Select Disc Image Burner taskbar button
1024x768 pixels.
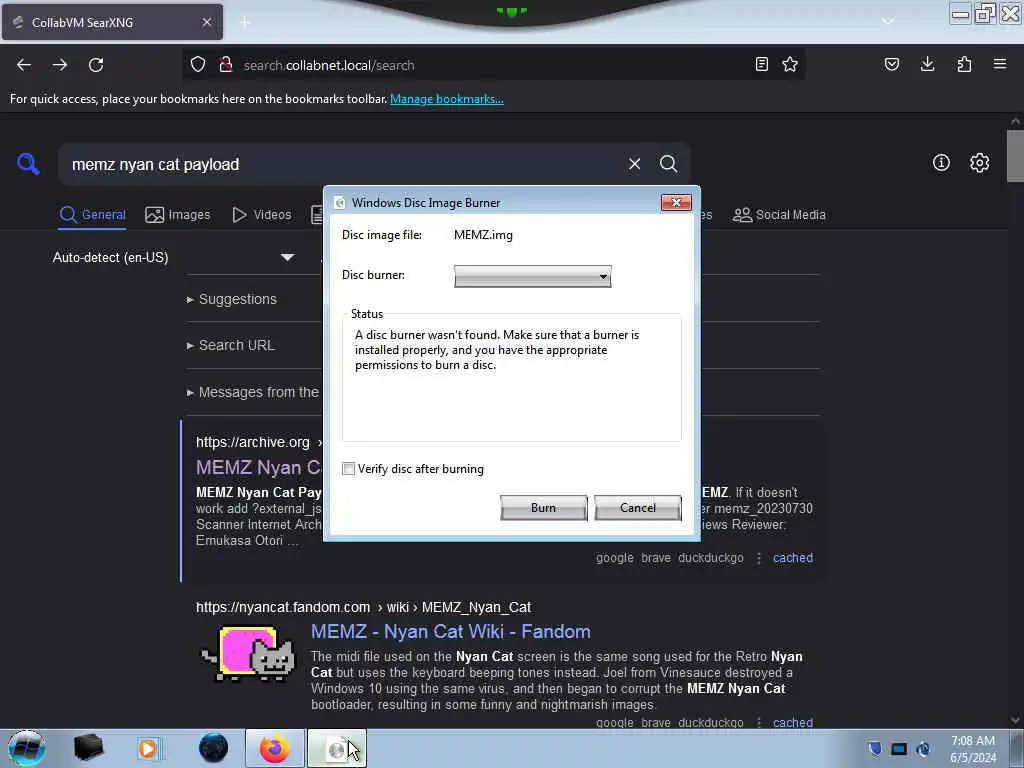tap(336, 748)
